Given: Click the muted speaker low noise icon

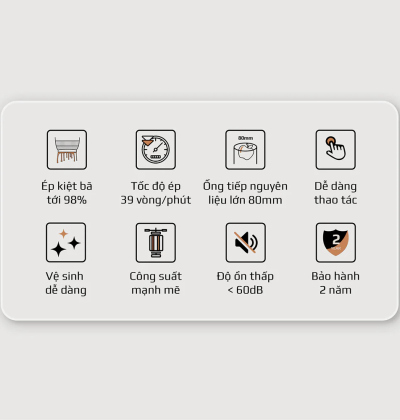Looking at the screenshot, I should (246, 243).
